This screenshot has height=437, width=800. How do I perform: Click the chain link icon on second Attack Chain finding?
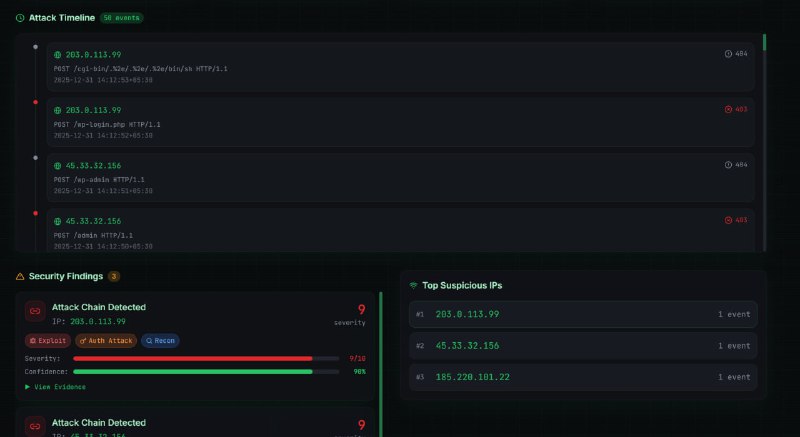point(35,426)
